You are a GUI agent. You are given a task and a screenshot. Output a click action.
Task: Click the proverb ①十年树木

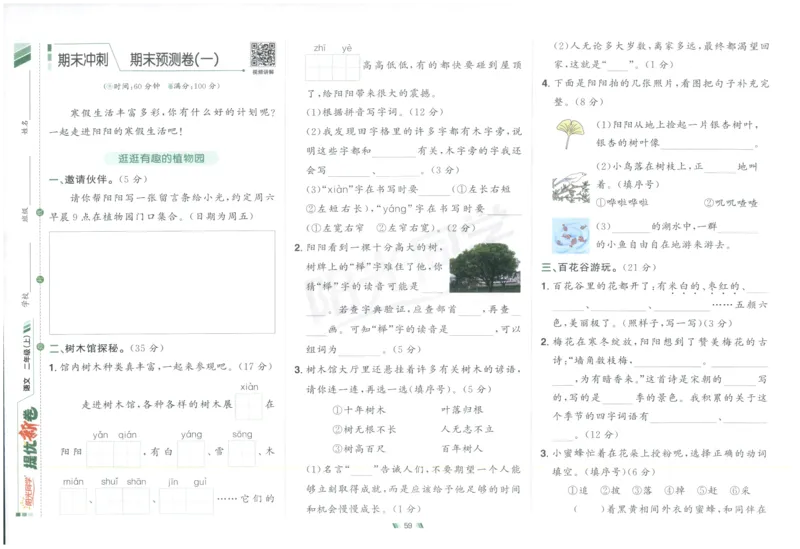[x=359, y=410]
